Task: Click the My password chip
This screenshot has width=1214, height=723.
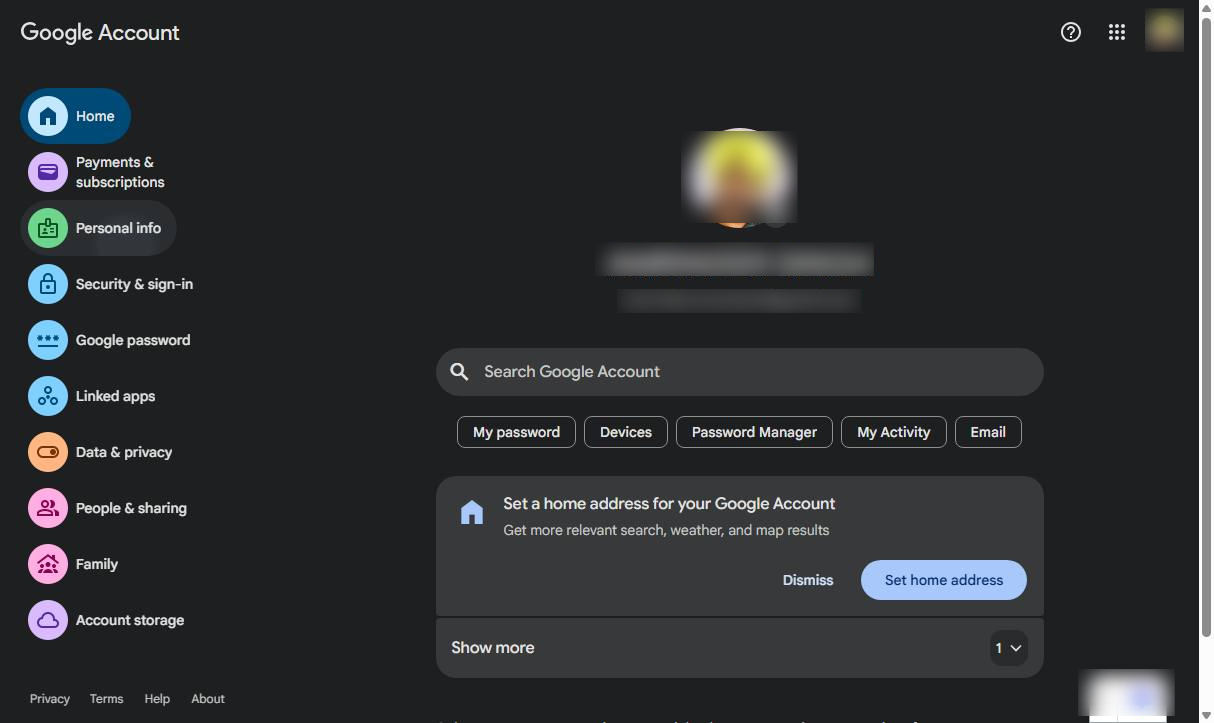Action: click(516, 432)
